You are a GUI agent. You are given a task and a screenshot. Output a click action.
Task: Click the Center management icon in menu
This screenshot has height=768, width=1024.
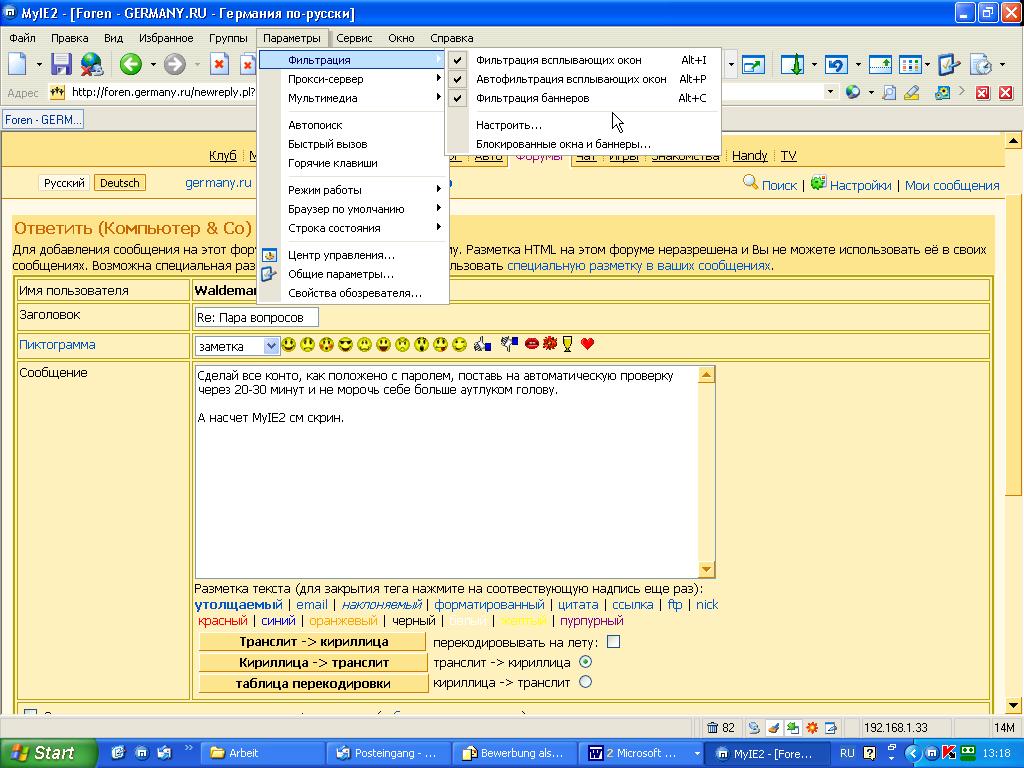269,255
